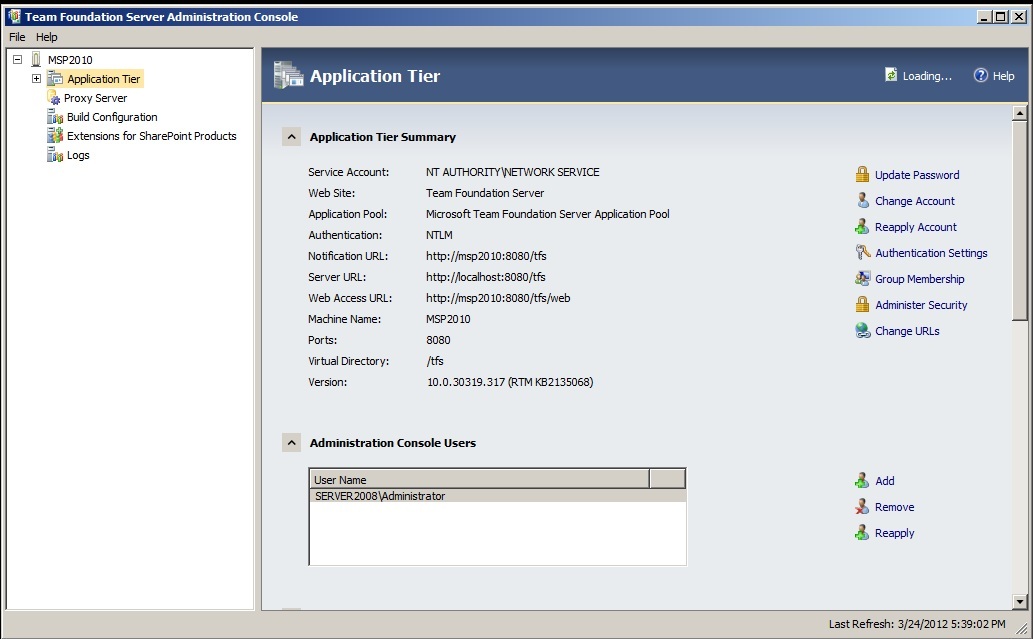Select the SERVER2008\Administrator user row
Image resolution: width=1033 pixels, height=639 pixels.
pyautogui.click(x=497, y=496)
